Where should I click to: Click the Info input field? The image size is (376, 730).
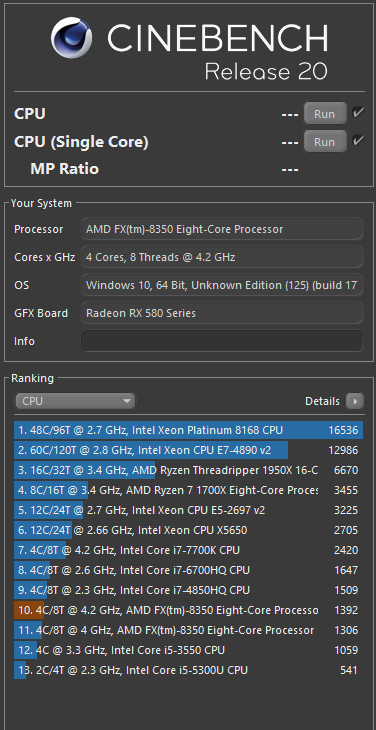click(222, 341)
